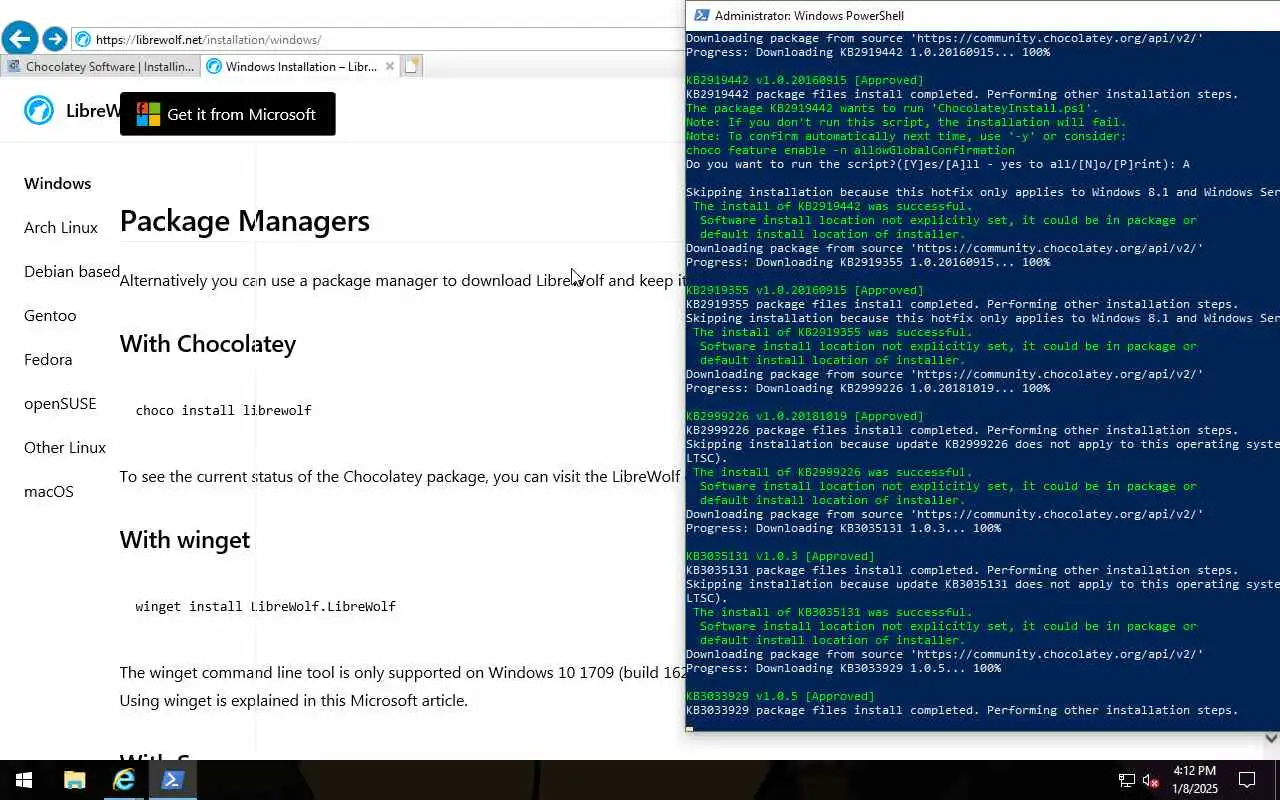
Task: Open Gentoo installation page
Action: pyautogui.click(x=50, y=315)
